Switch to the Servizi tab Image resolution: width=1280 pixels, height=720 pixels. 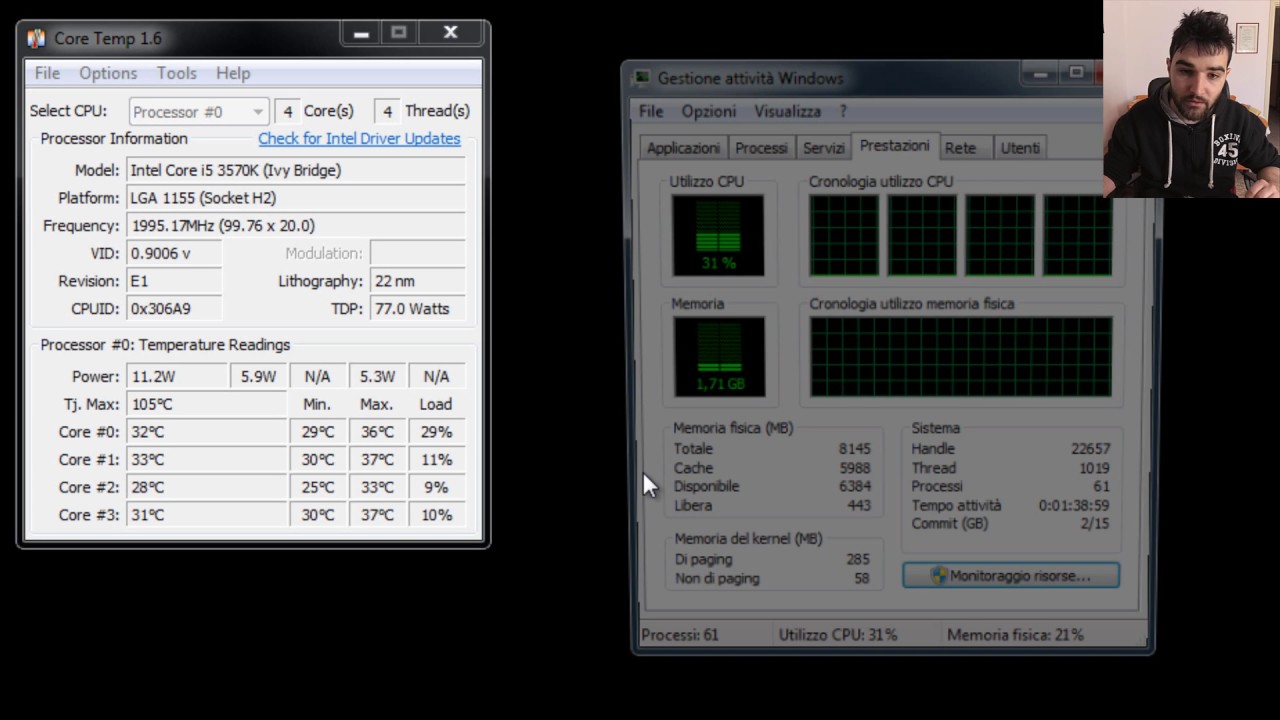(824, 148)
